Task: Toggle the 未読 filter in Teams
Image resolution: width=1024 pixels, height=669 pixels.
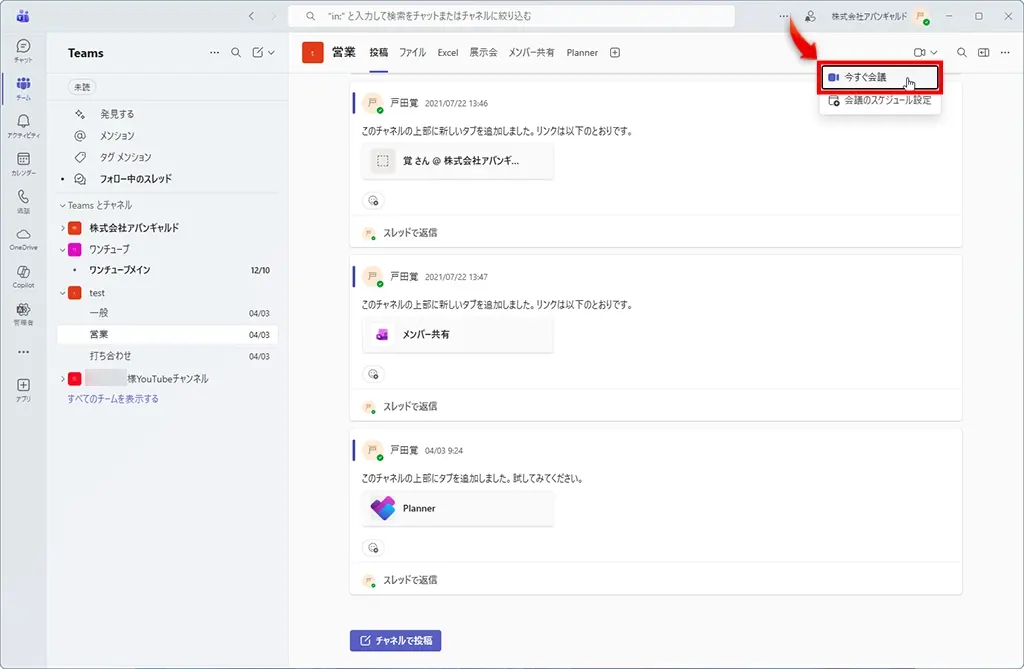Action: pos(80,87)
